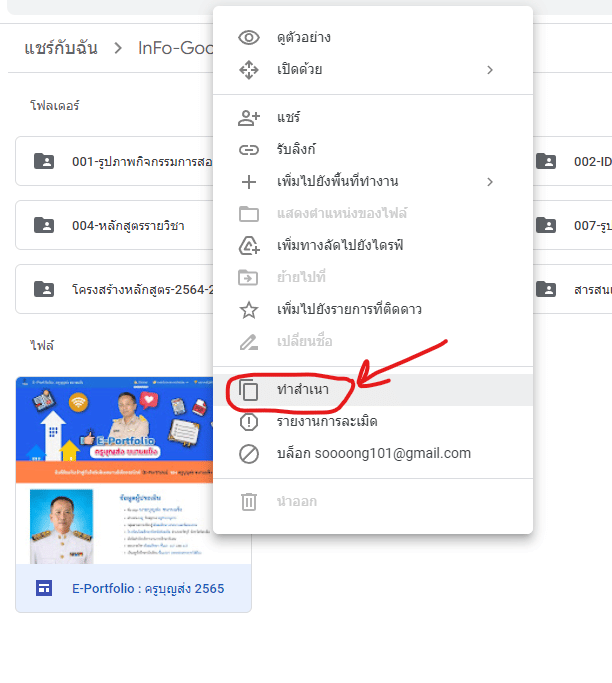The image size is (612, 683).
Task: Click the share person-plus icon
Action: pos(249,118)
